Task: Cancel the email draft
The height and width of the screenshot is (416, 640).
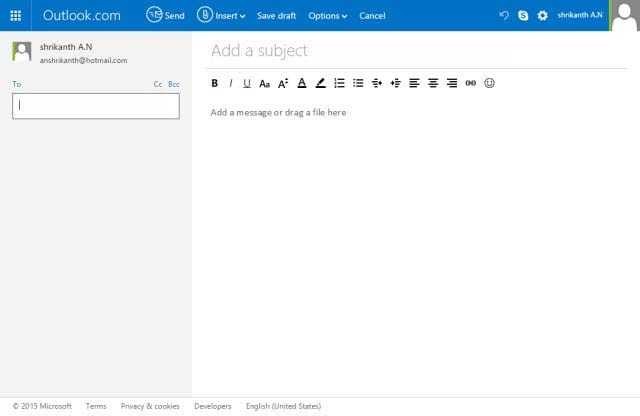Action: (372, 16)
